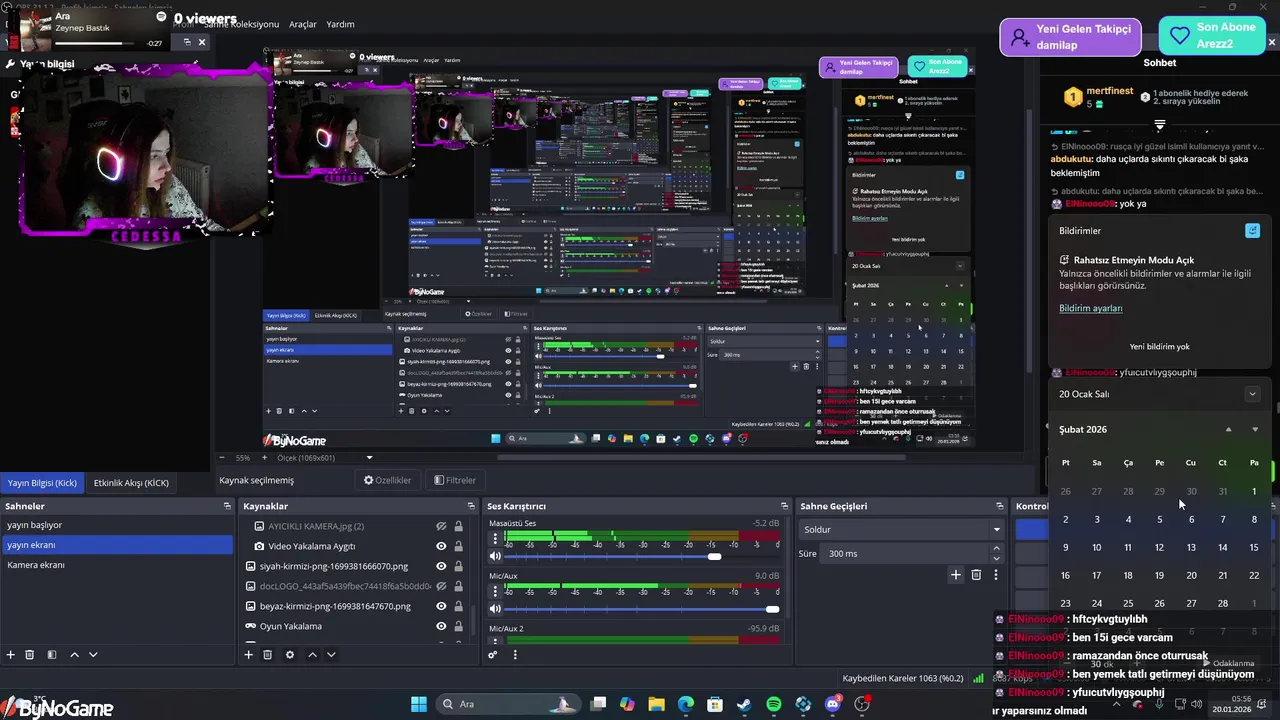
Task: Open Steam from the taskbar
Action: point(744,704)
